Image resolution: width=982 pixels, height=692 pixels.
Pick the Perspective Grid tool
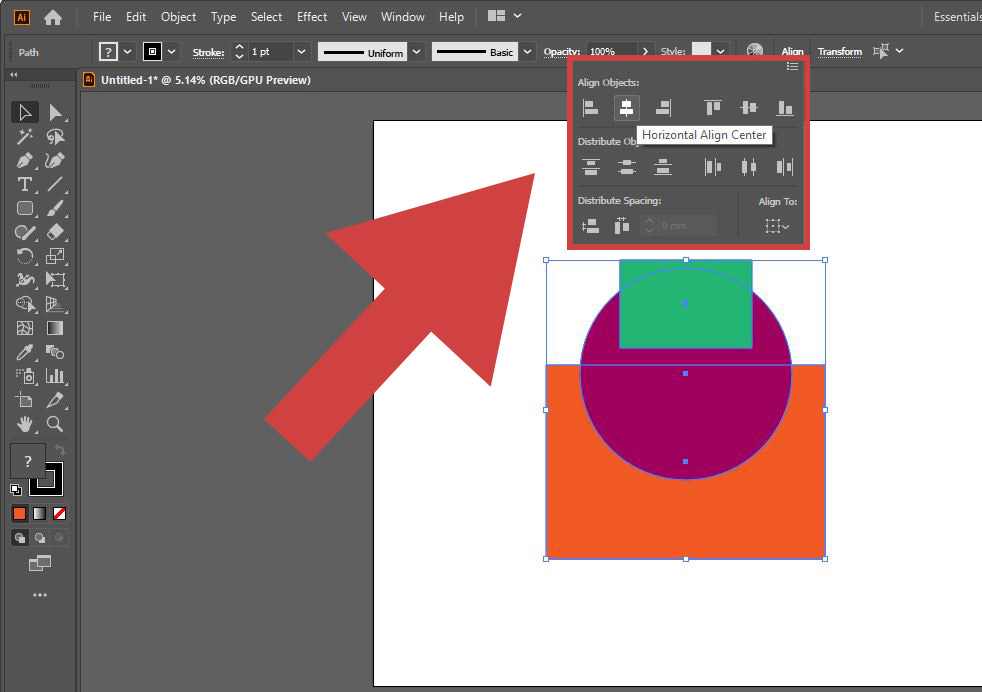pyautogui.click(x=55, y=304)
